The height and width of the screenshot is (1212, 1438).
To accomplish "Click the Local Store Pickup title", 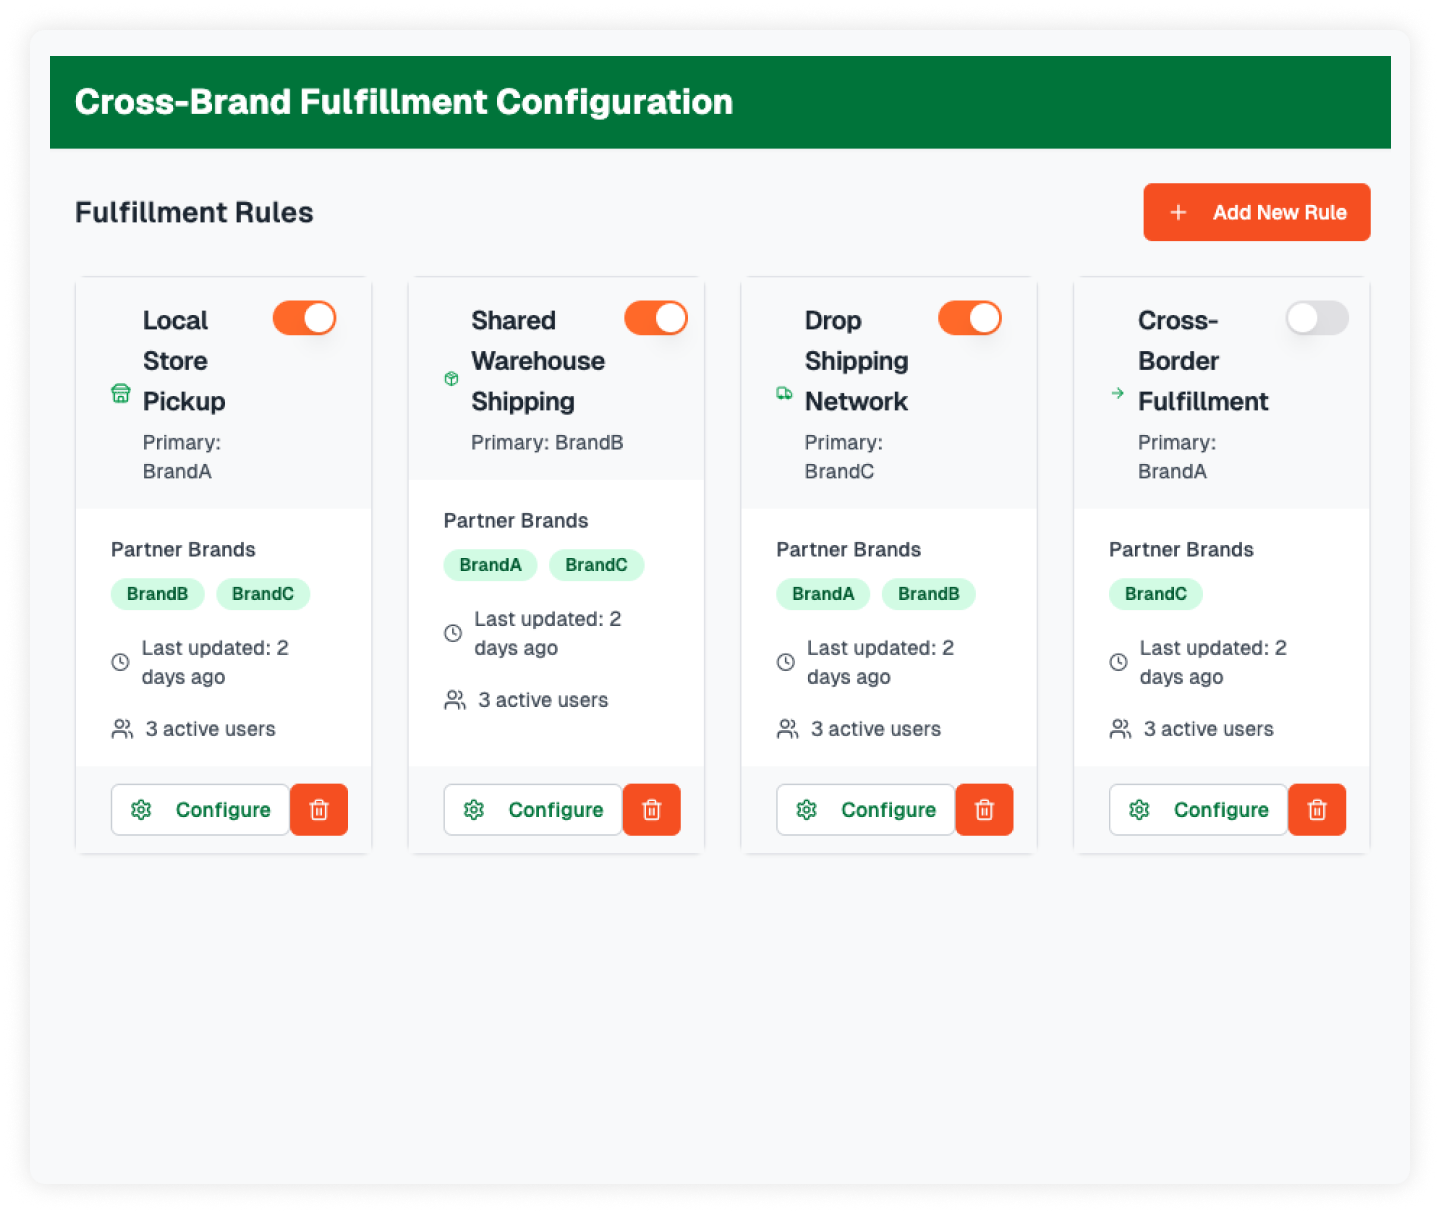I will point(184,361).
